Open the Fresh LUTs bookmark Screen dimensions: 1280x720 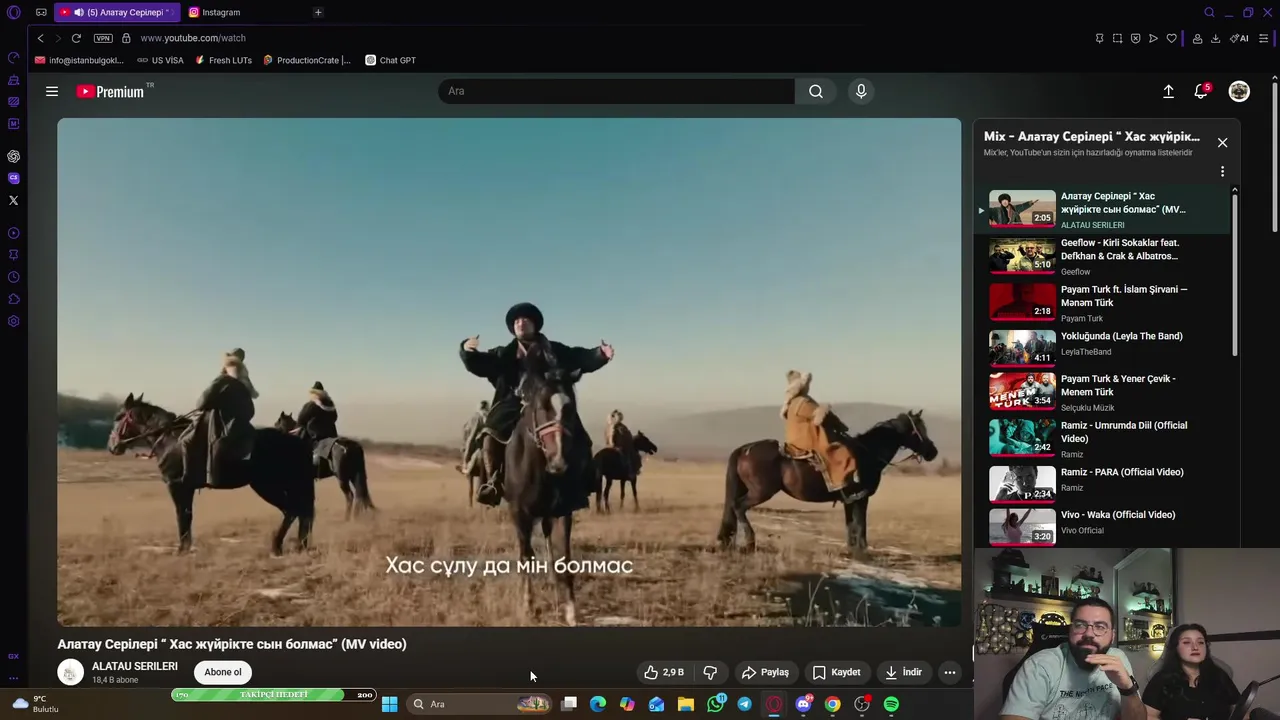[223, 60]
